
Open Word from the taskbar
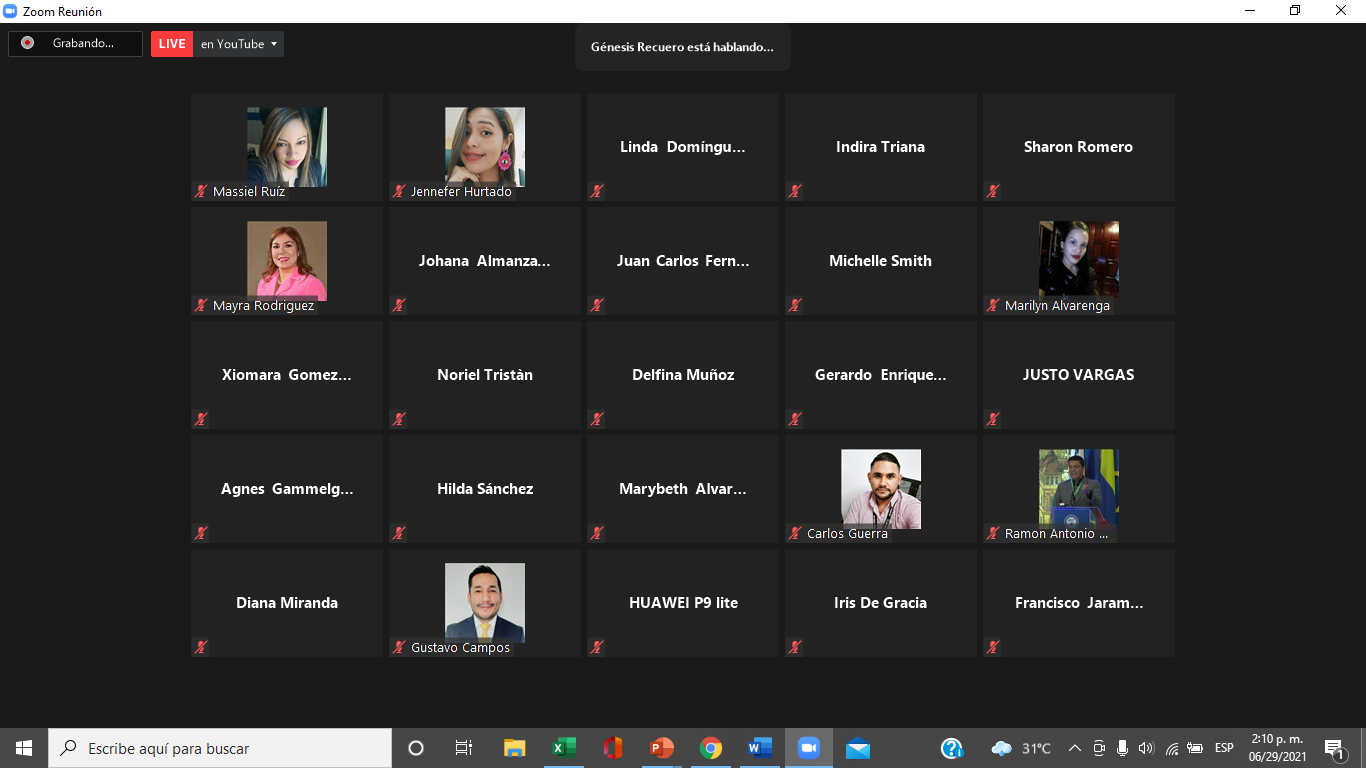[x=760, y=748]
